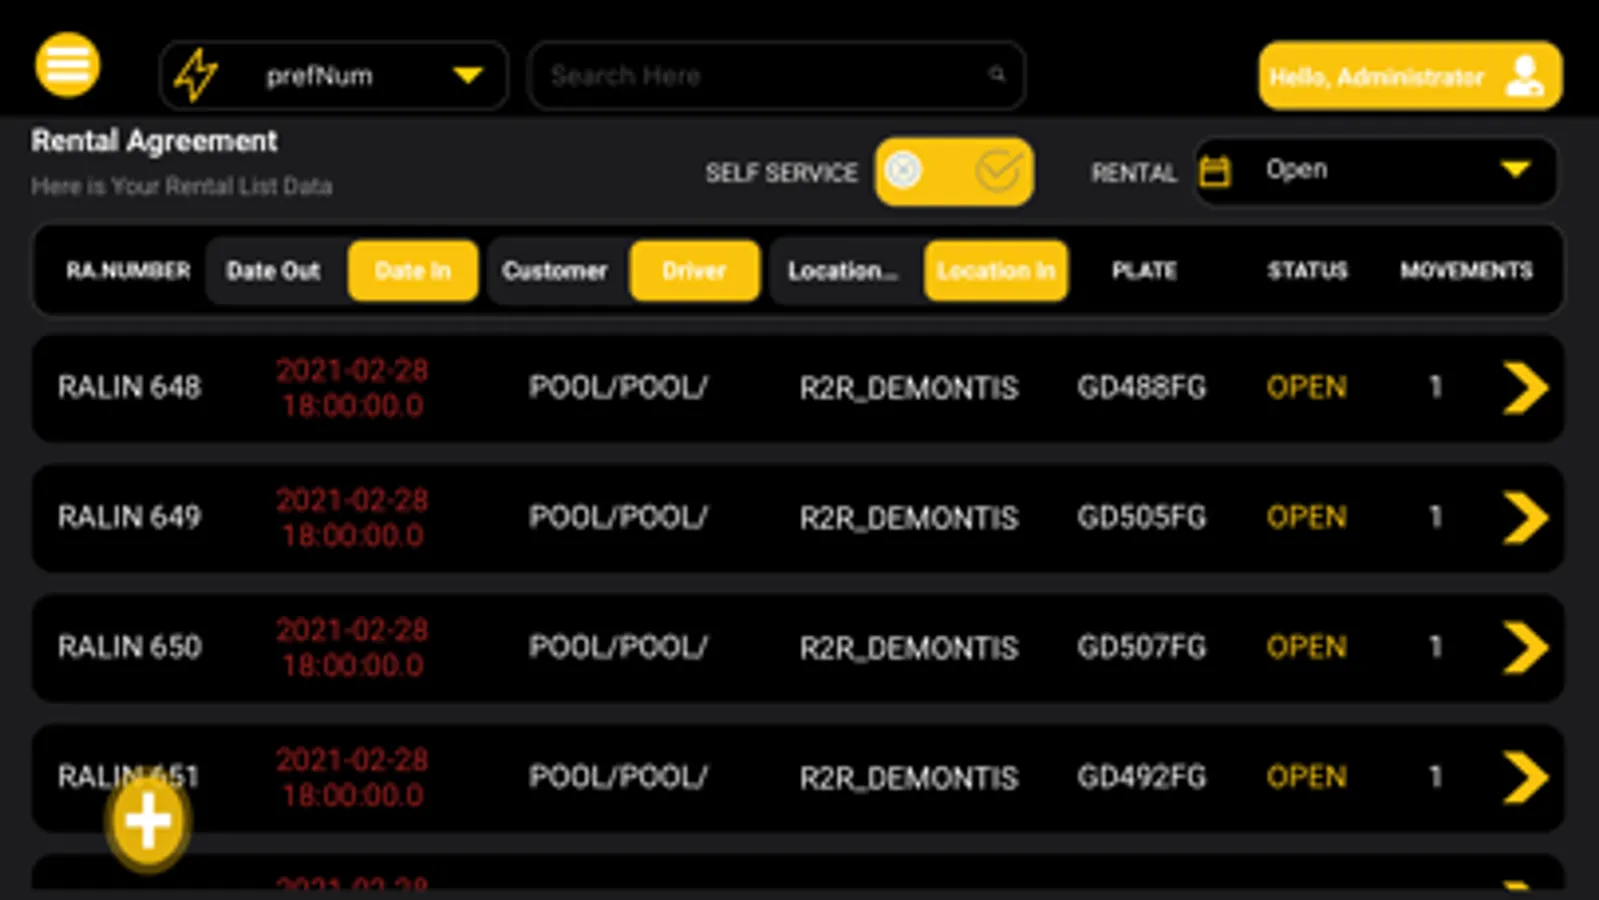Add a new rental with plus button

[x=148, y=823]
